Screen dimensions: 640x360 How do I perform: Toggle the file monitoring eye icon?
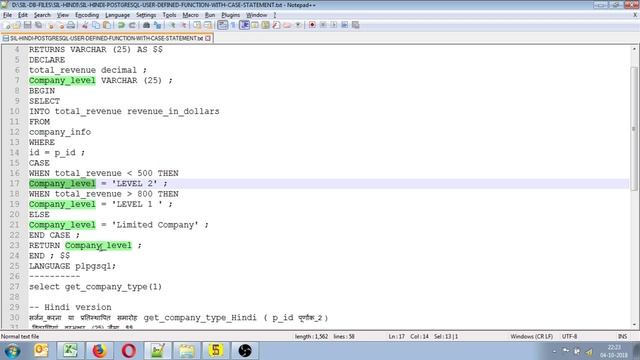[298, 25]
